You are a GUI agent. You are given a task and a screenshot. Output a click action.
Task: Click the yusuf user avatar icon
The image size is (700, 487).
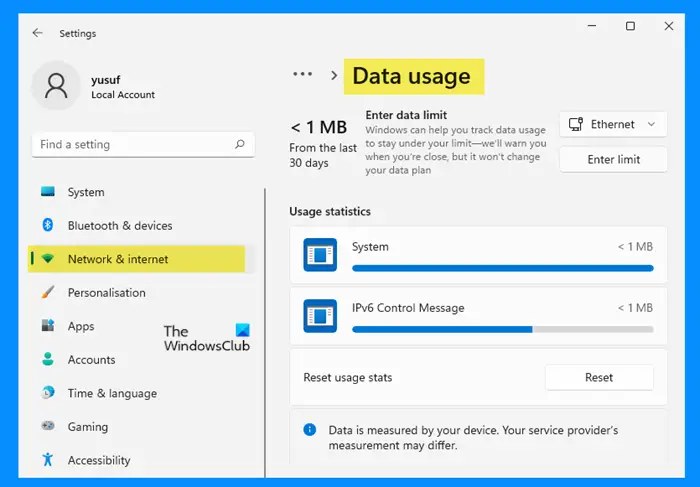pos(56,86)
